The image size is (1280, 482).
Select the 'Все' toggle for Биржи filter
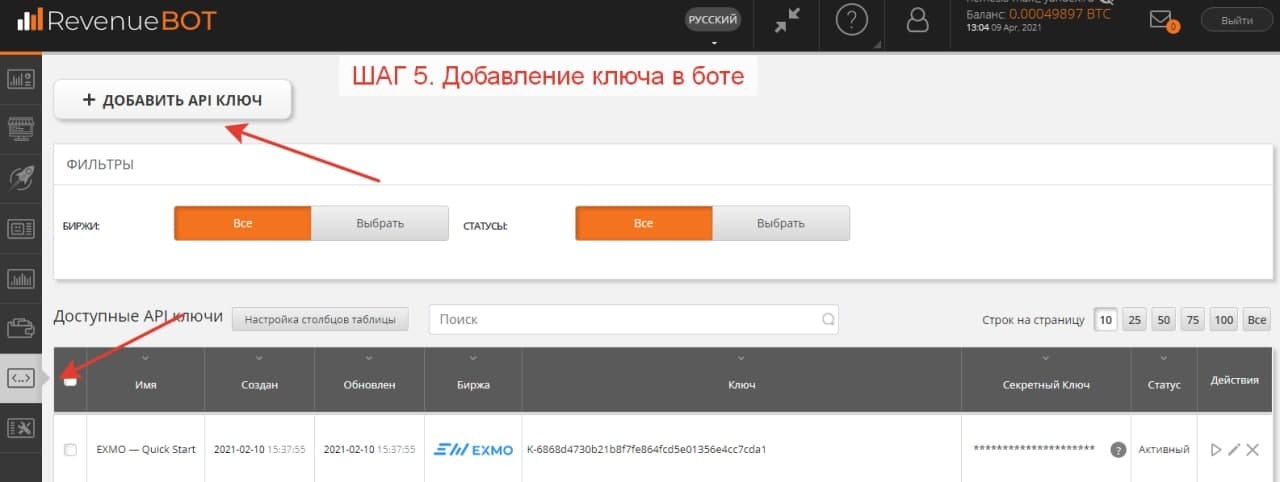click(243, 223)
